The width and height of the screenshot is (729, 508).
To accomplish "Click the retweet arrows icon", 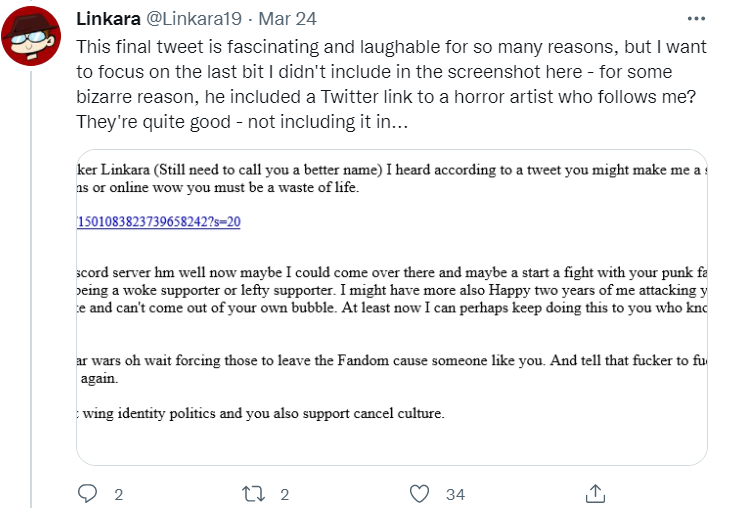I will (253, 494).
